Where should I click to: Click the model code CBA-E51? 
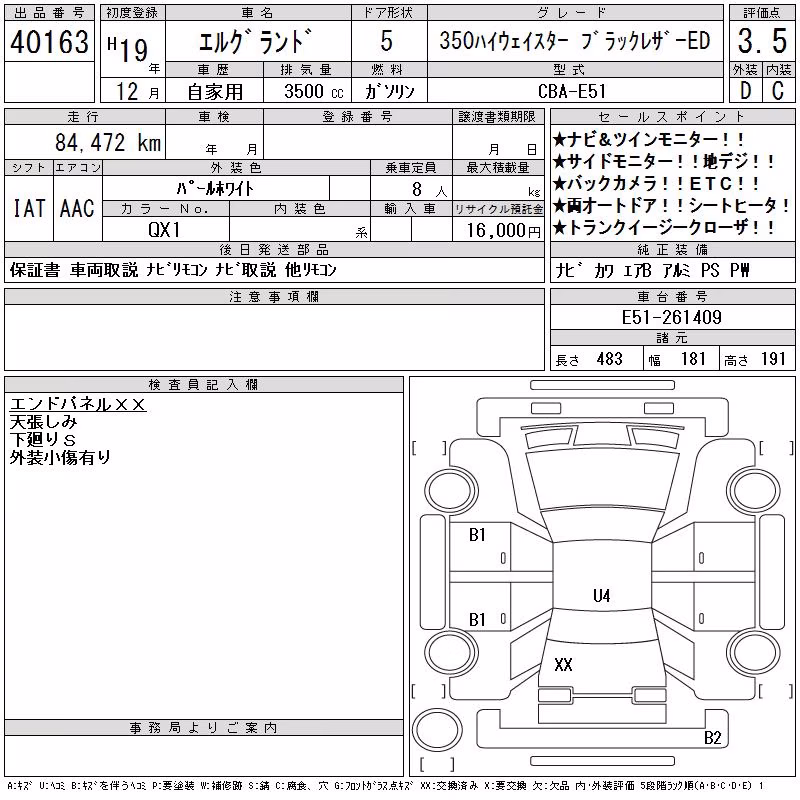pyautogui.click(x=572, y=91)
